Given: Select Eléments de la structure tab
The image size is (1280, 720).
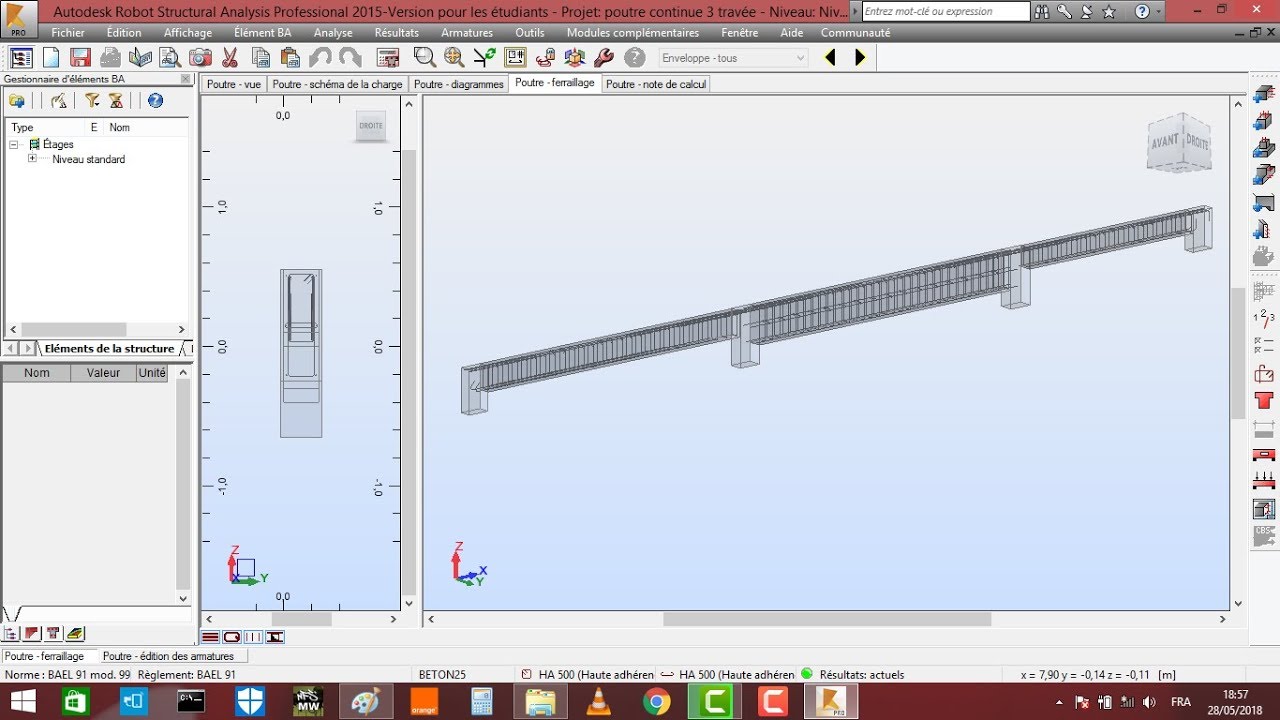Looking at the screenshot, I should pos(108,348).
